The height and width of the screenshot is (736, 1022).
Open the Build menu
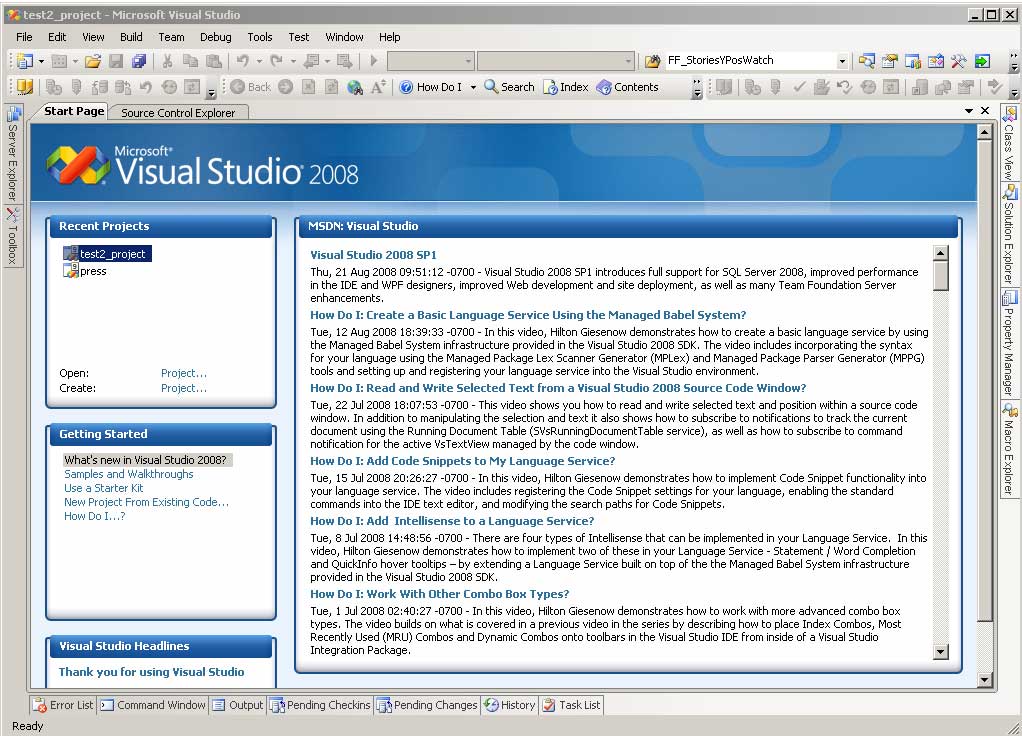(131, 37)
